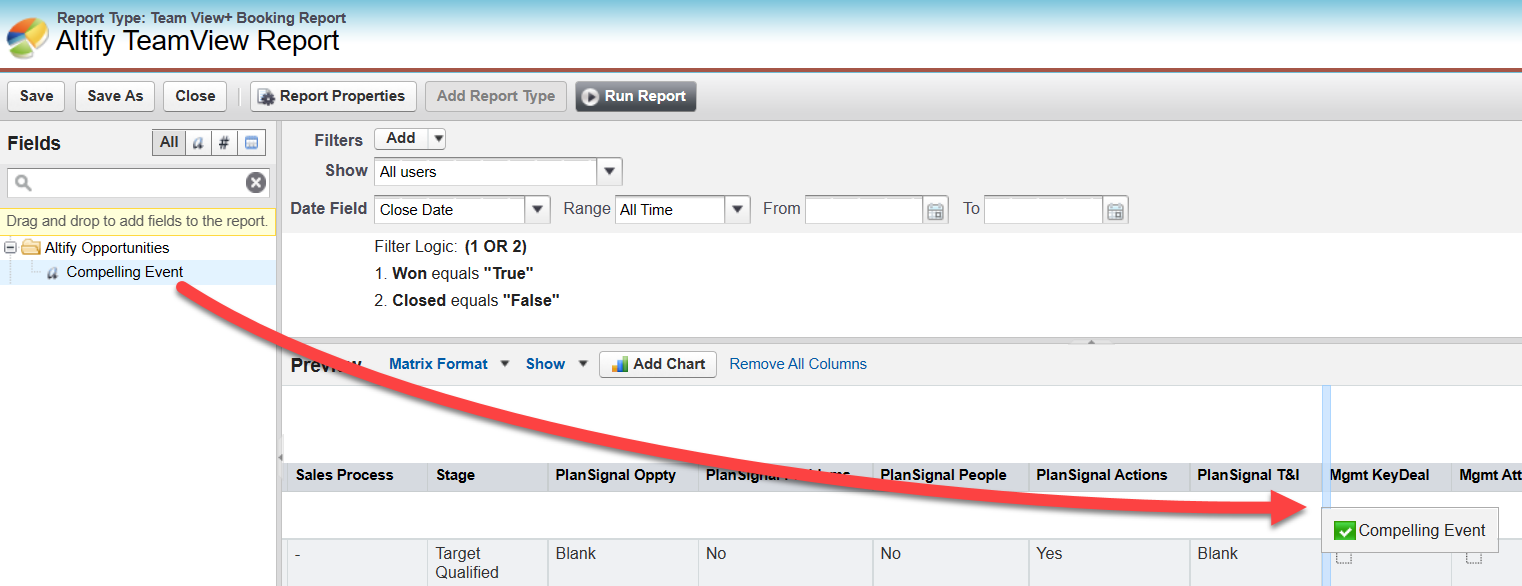The height and width of the screenshot is (586, 1522).
Task: Select filter 'Closed equals False'
Action: pos(467,300)
